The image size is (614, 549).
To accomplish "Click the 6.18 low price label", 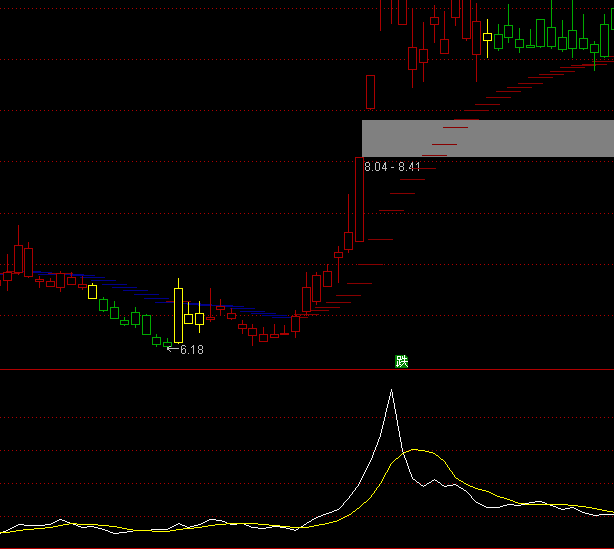I will click(x=191, y=349).
